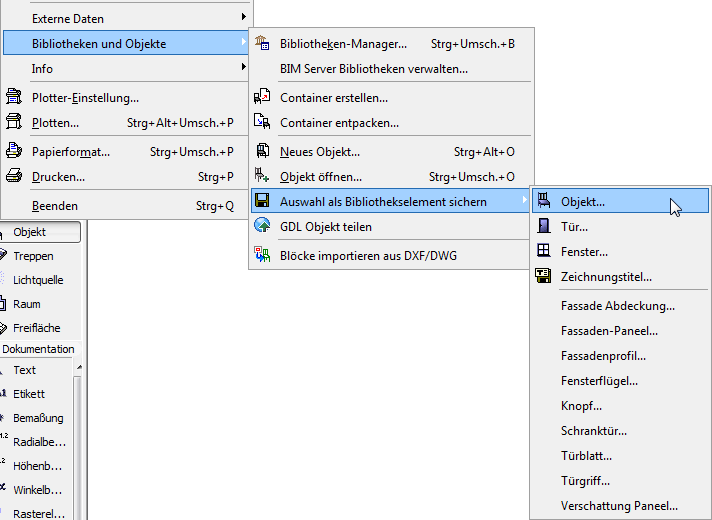The height and width of the screenshot is (520, 712).
Task: Click the Bibliotheken-Manager icon
Action: [x=263, y=43]
